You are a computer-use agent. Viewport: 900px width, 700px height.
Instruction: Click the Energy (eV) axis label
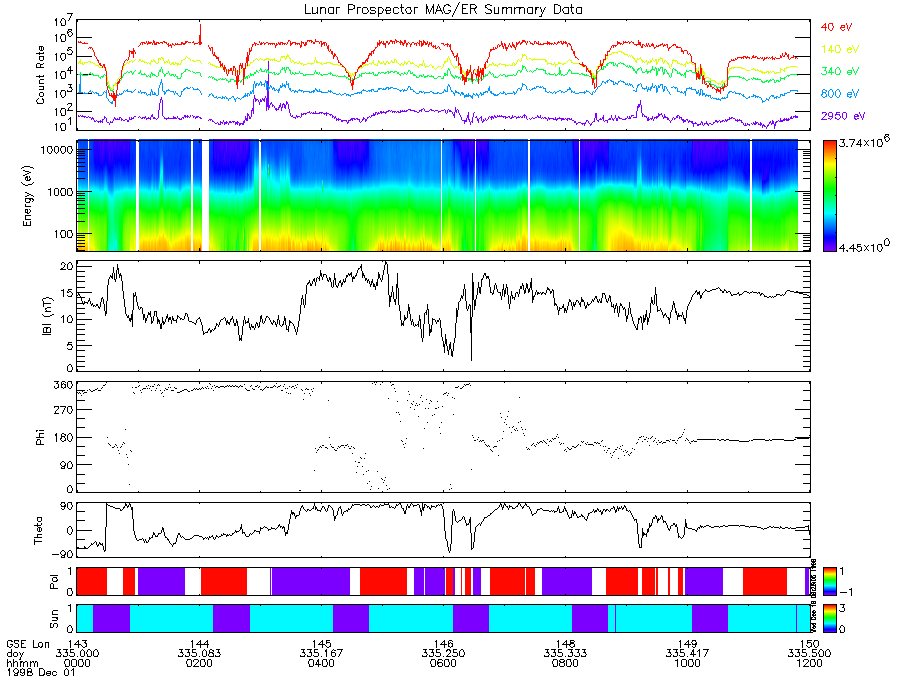[27, 196]
